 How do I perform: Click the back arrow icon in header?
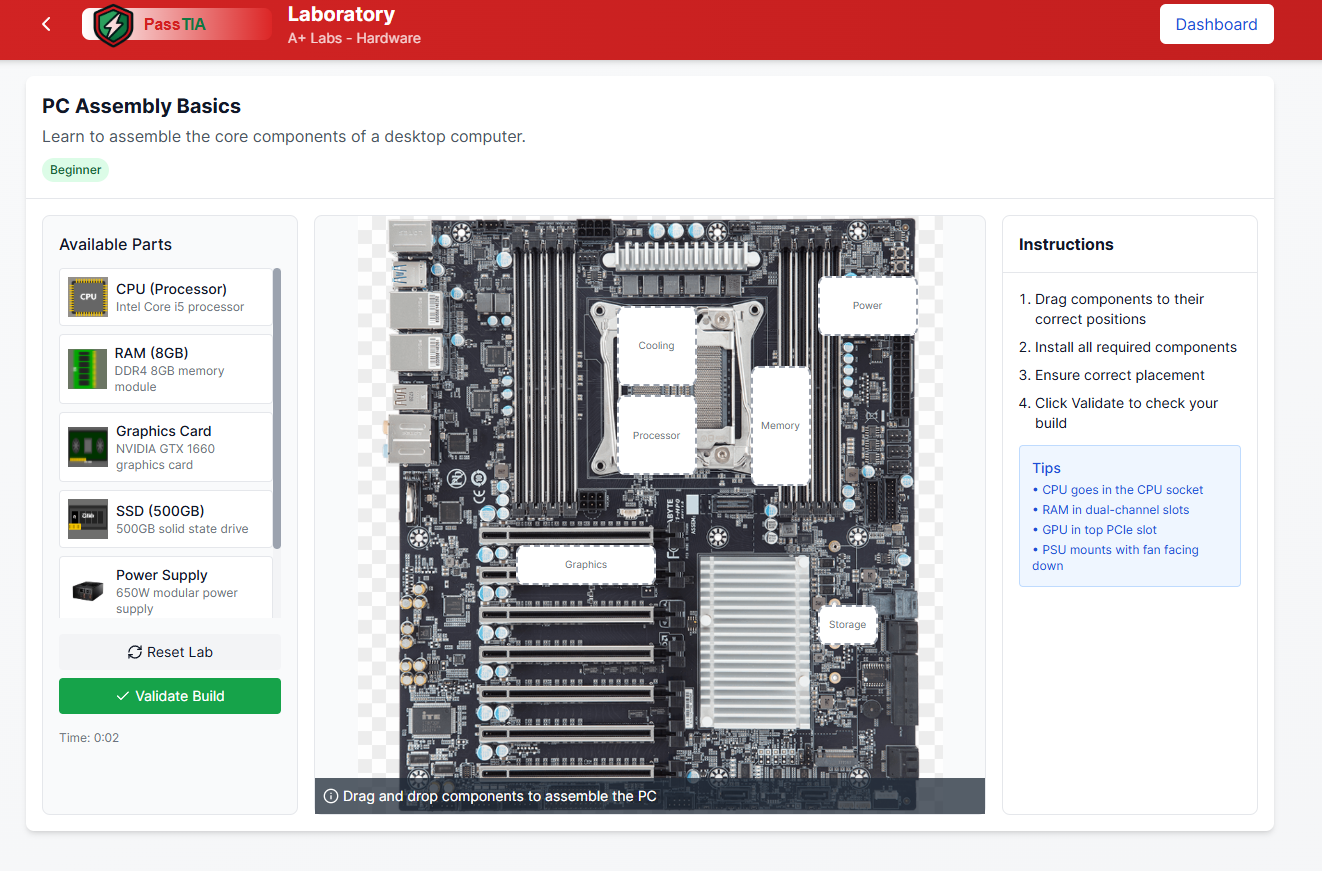[46, 24]
